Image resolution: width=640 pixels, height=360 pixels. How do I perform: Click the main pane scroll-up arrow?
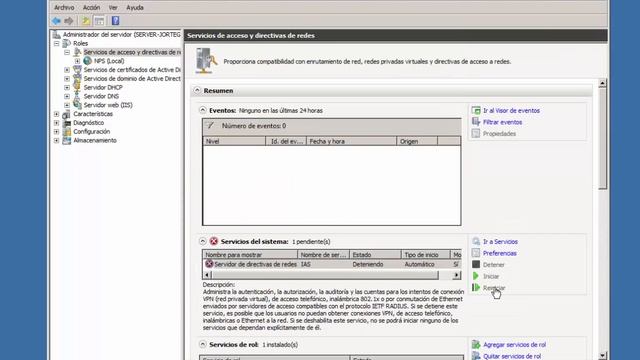click(x=602, y=83)
